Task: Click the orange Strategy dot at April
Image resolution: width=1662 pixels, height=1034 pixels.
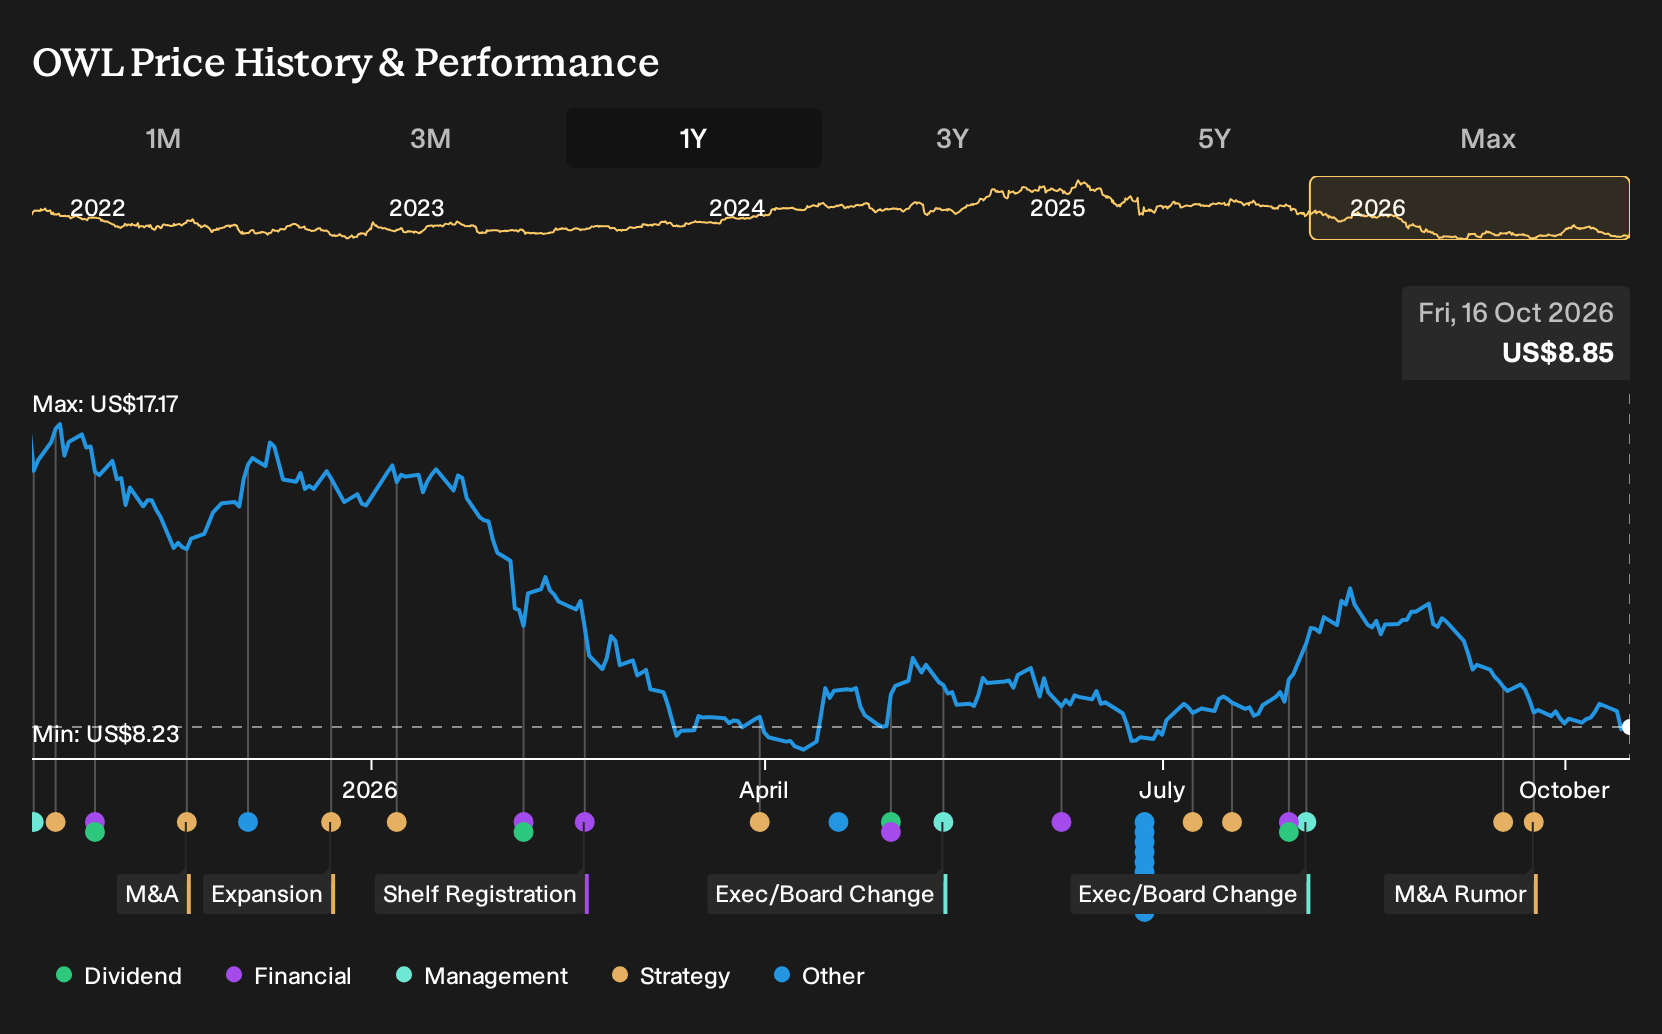Action: pyautogui.click(x=759, y=822)
